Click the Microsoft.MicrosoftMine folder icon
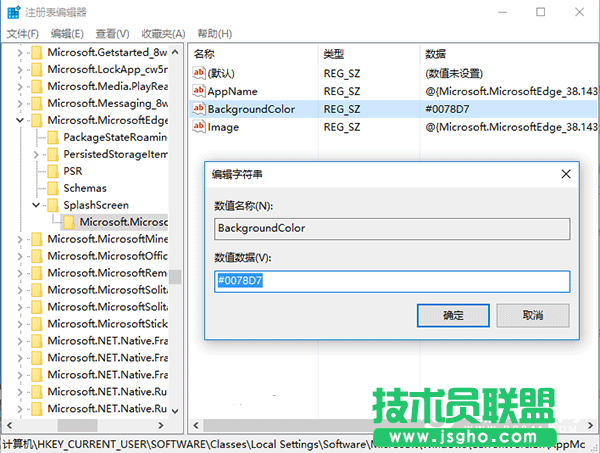Viewport: 600px width, 453px height. [37, 239]
